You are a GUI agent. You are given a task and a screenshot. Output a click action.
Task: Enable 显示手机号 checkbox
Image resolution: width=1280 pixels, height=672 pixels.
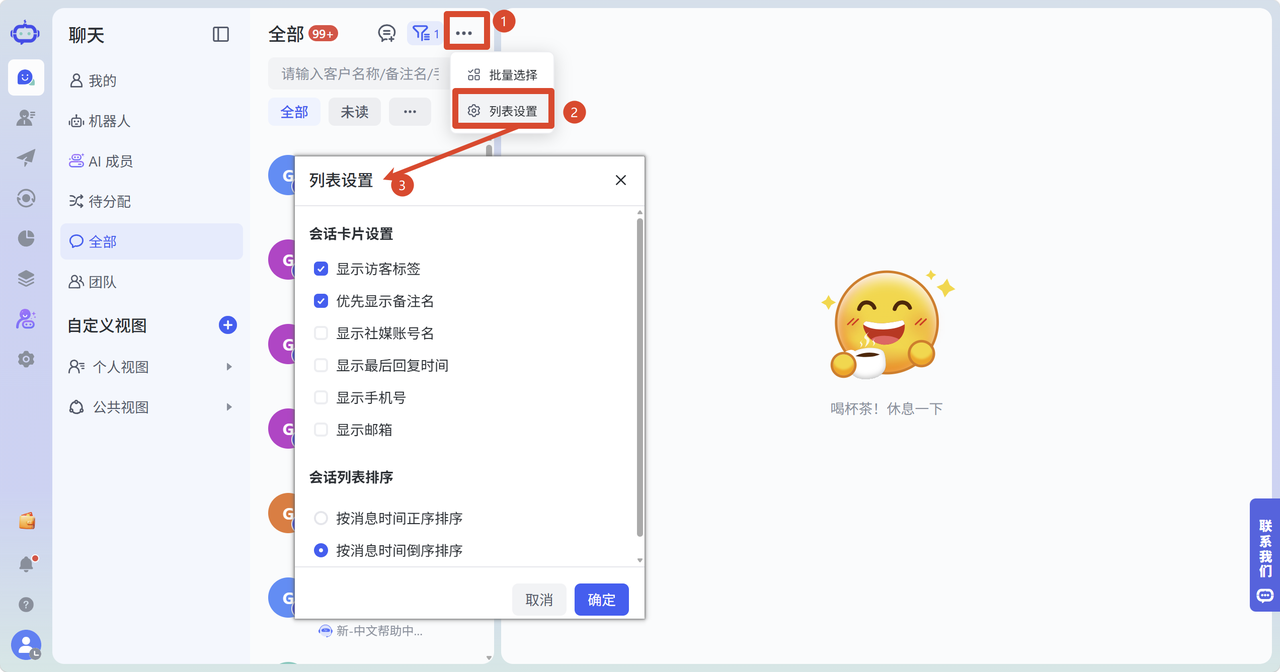(x=321, y=397)
